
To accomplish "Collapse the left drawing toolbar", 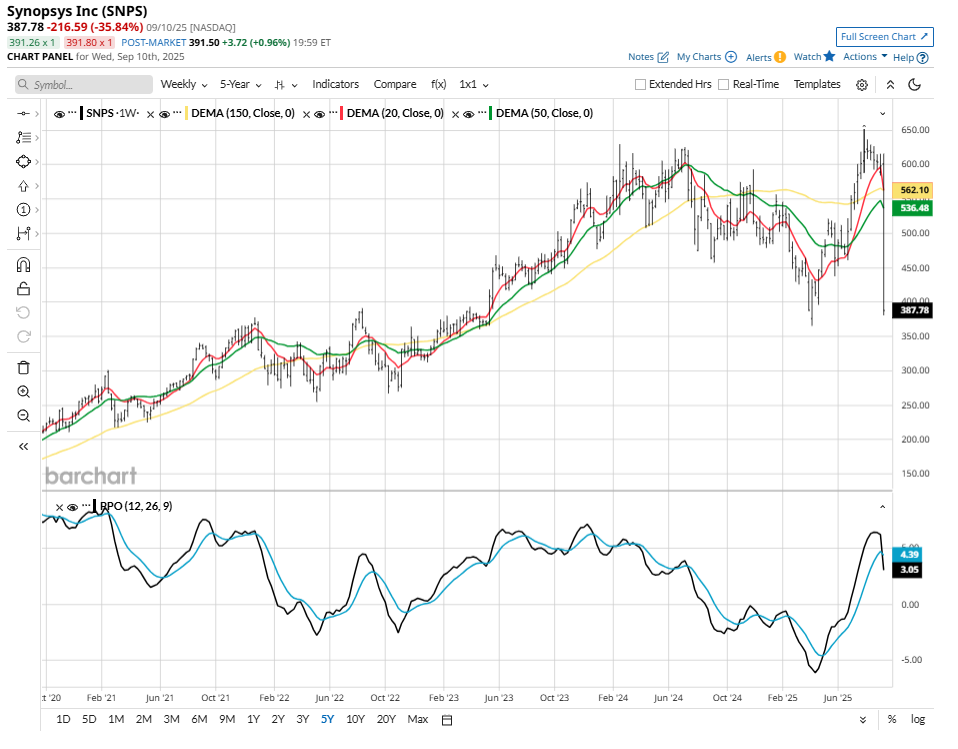I will [x=23, y=447].
